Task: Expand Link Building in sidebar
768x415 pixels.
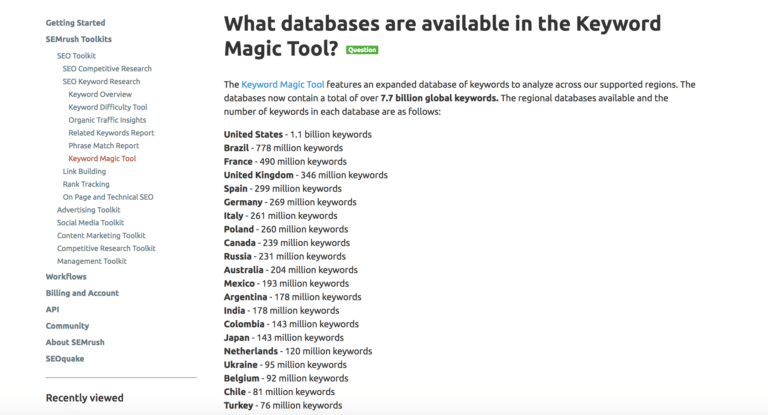Action: pos(84,171)
